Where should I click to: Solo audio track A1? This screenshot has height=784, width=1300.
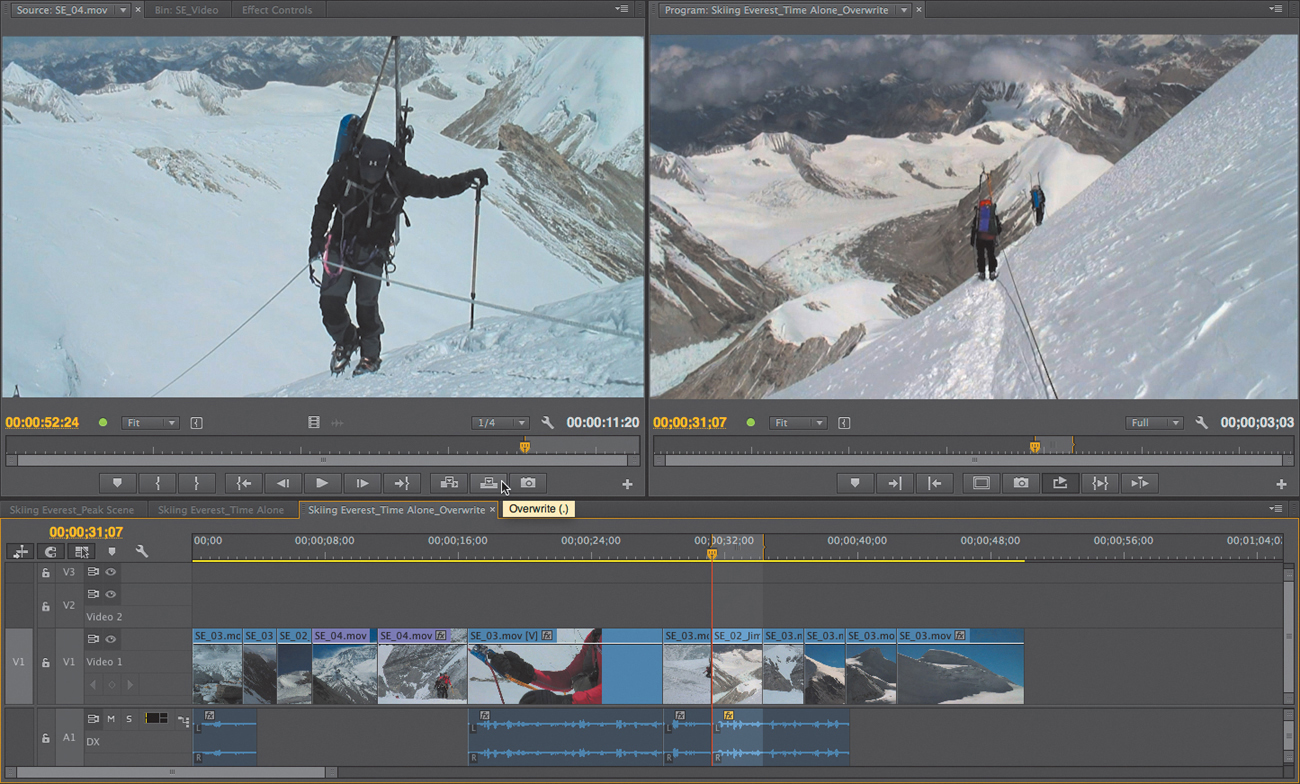[x=129, y=719]
